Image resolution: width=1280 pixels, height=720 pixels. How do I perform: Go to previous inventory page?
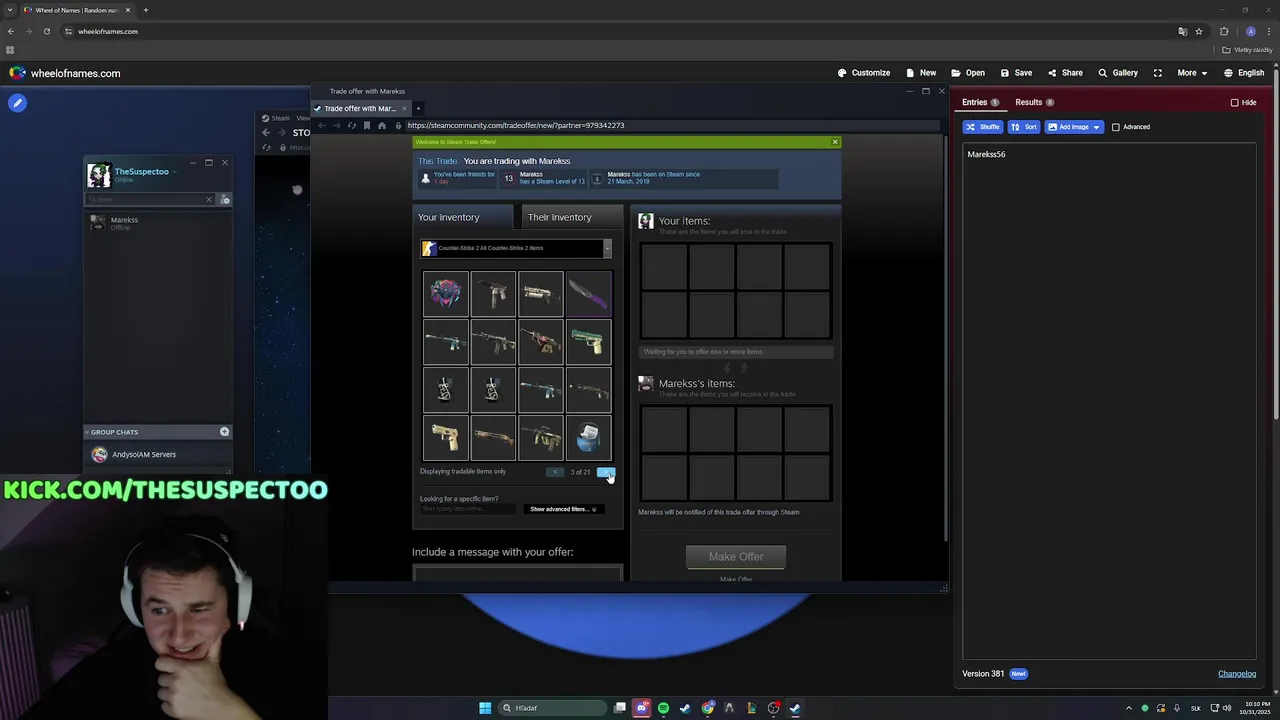point(555,472)
